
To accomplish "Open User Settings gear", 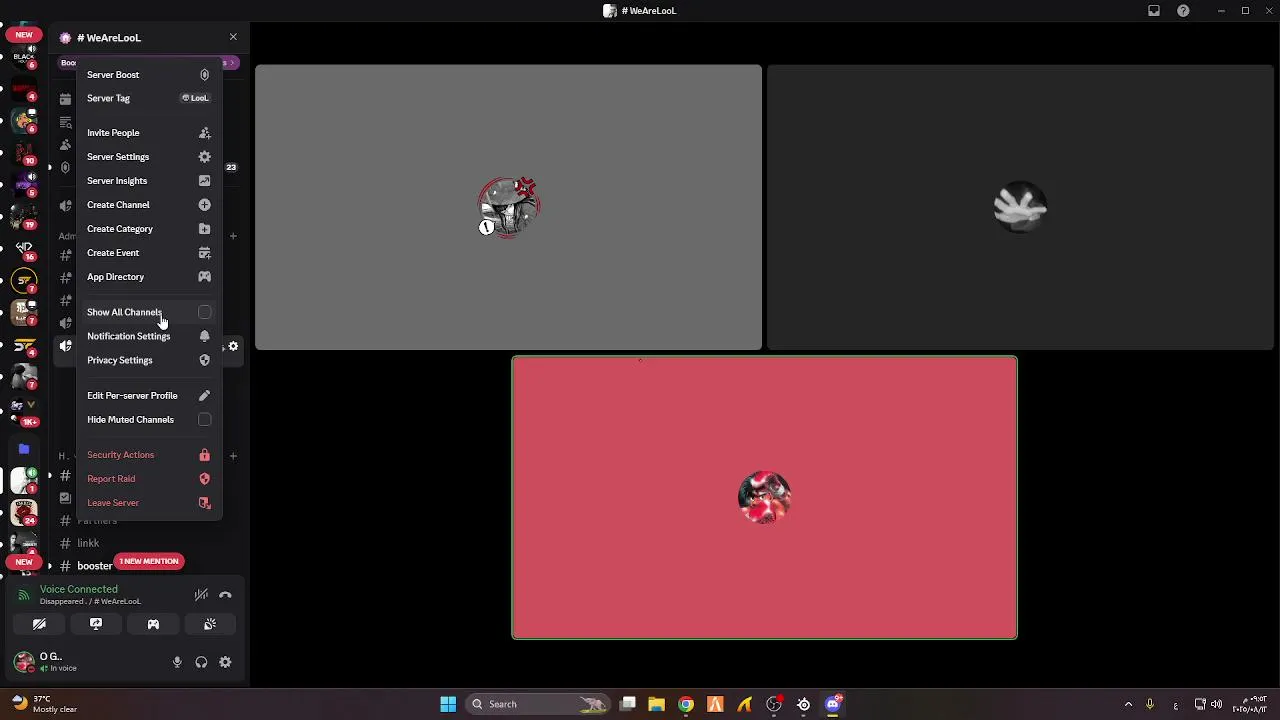I will click(x=225, y=662).
